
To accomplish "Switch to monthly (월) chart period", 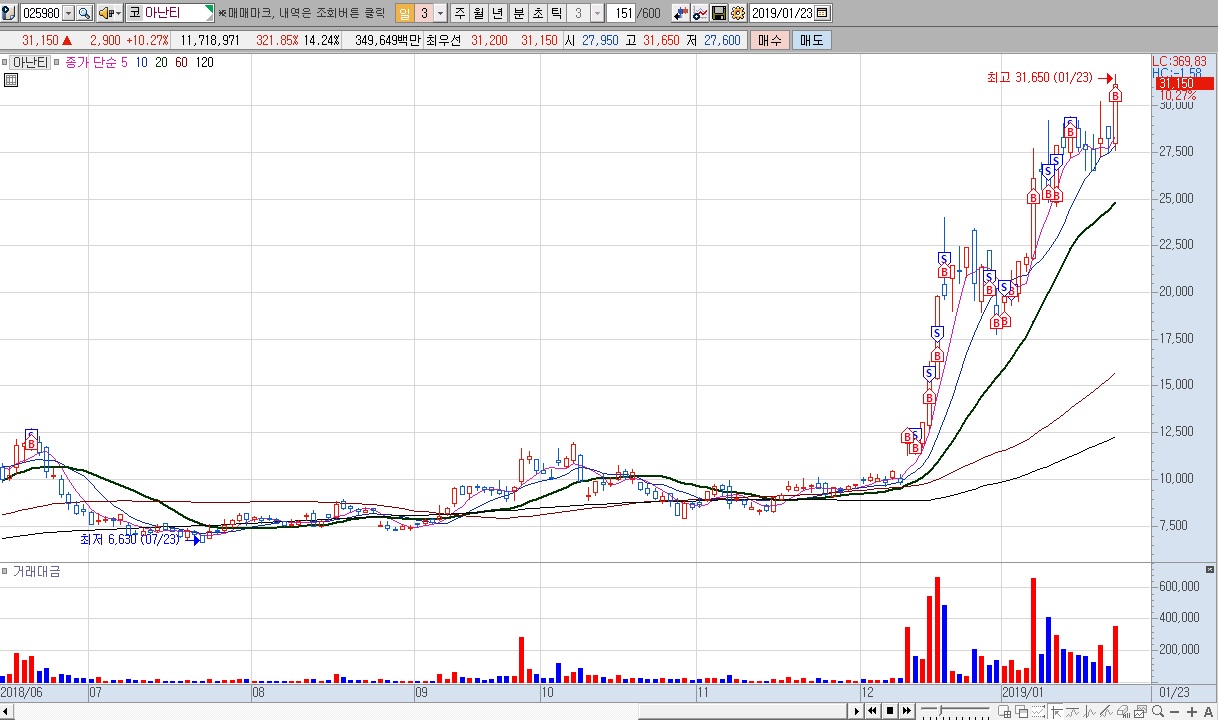I will 479,13.
